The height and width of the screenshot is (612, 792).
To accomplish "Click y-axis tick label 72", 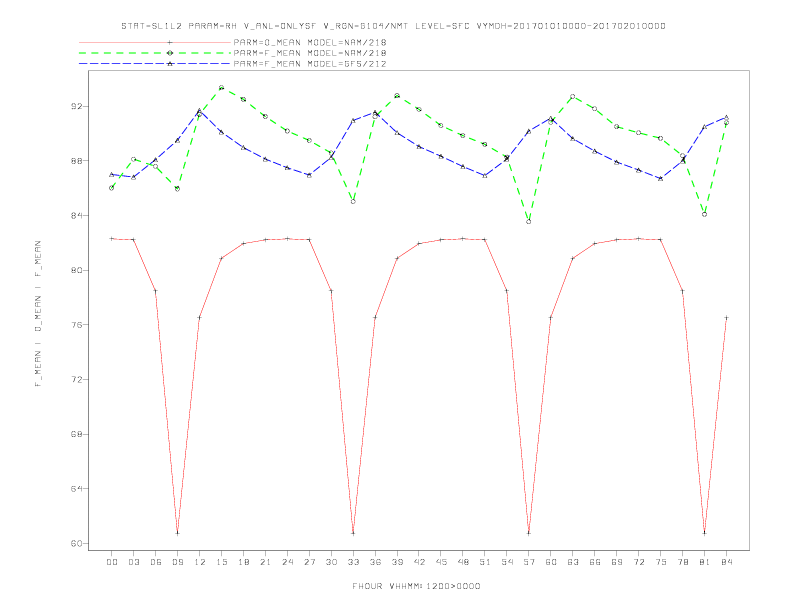I will point(76,379).
